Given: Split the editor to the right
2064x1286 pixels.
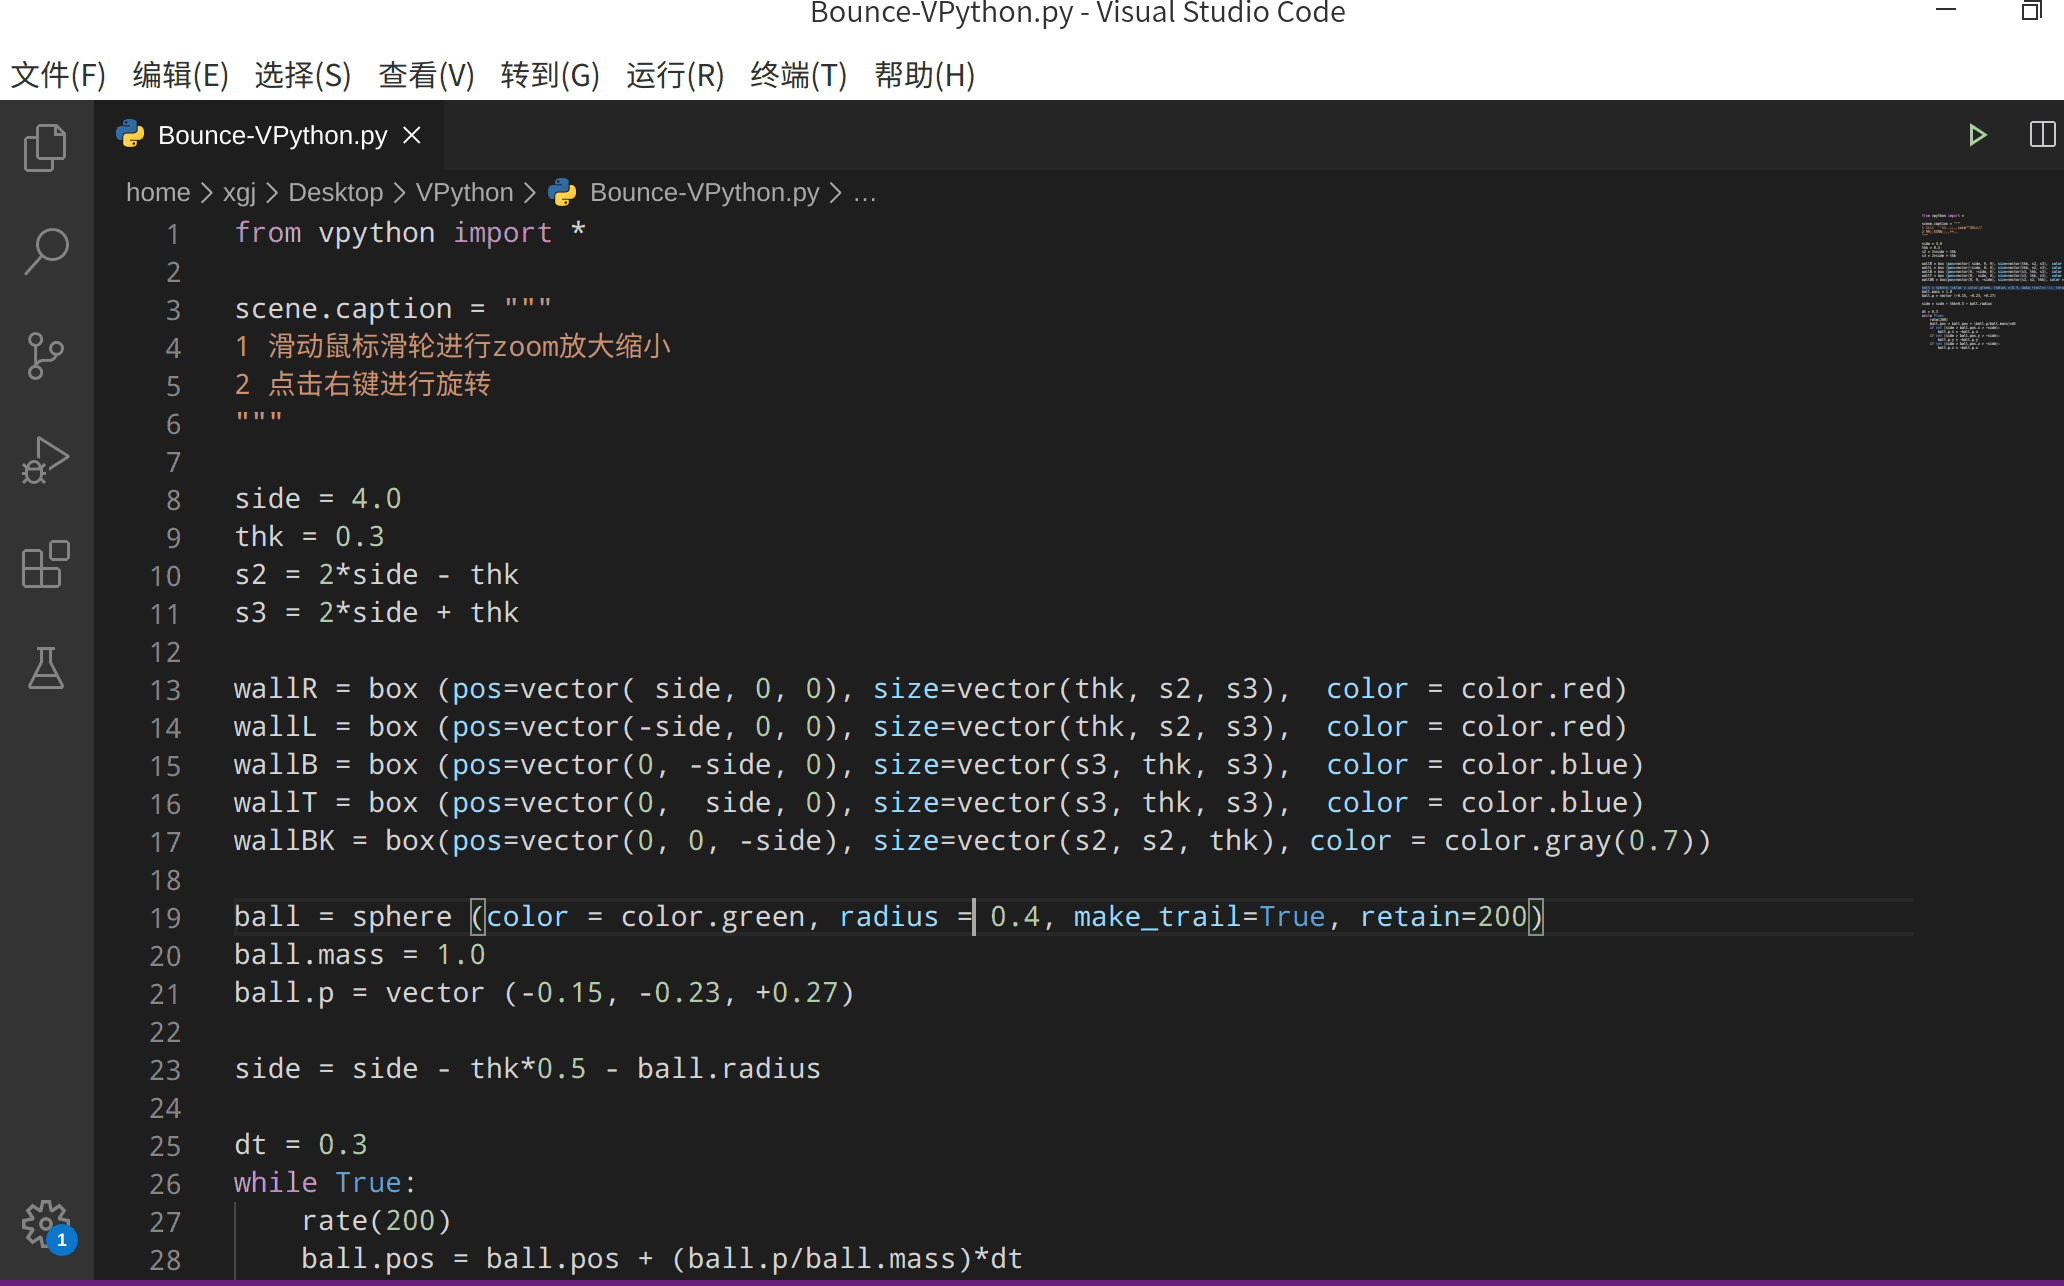Looking at the screenshot, I should click(x=2041, y=134).
